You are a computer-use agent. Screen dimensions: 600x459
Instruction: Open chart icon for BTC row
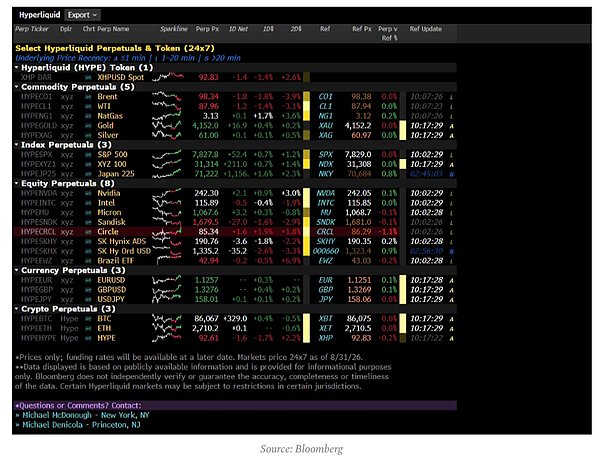(x=88, y=319)
